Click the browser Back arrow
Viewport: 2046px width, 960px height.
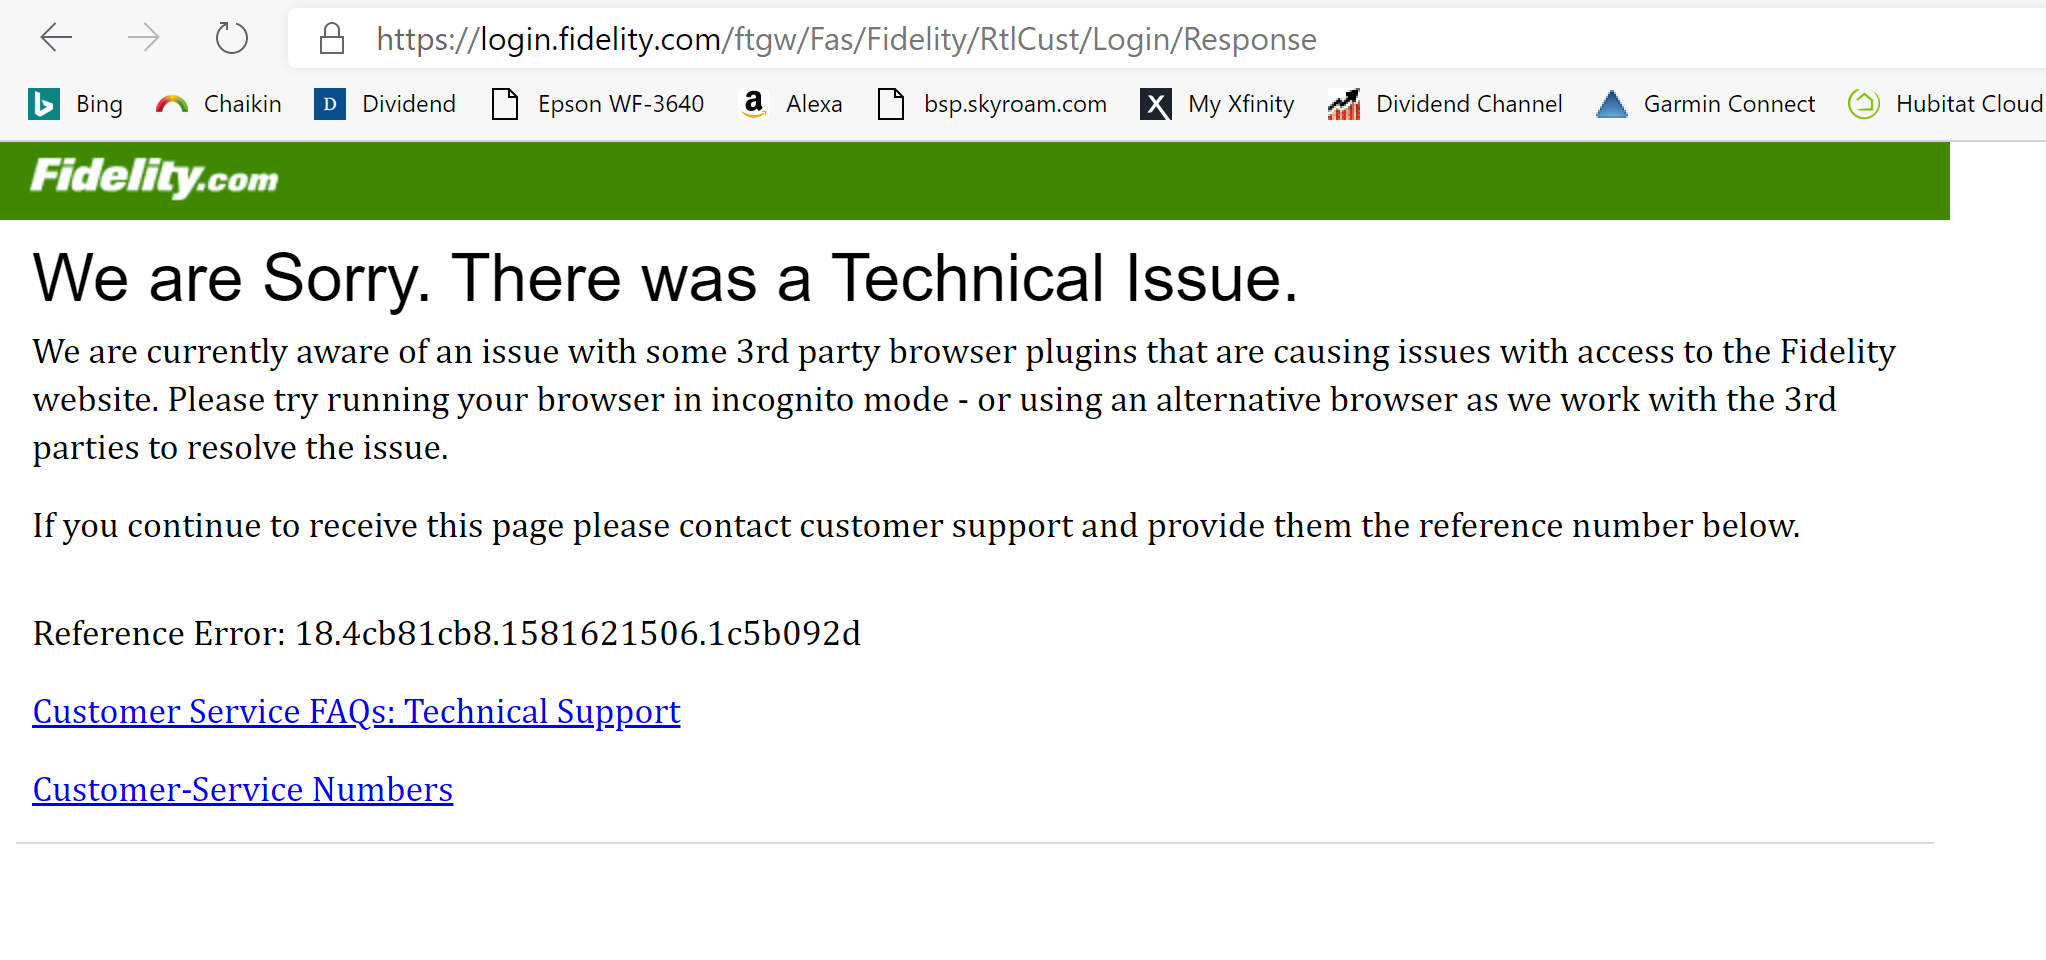(x=56, y=39)
